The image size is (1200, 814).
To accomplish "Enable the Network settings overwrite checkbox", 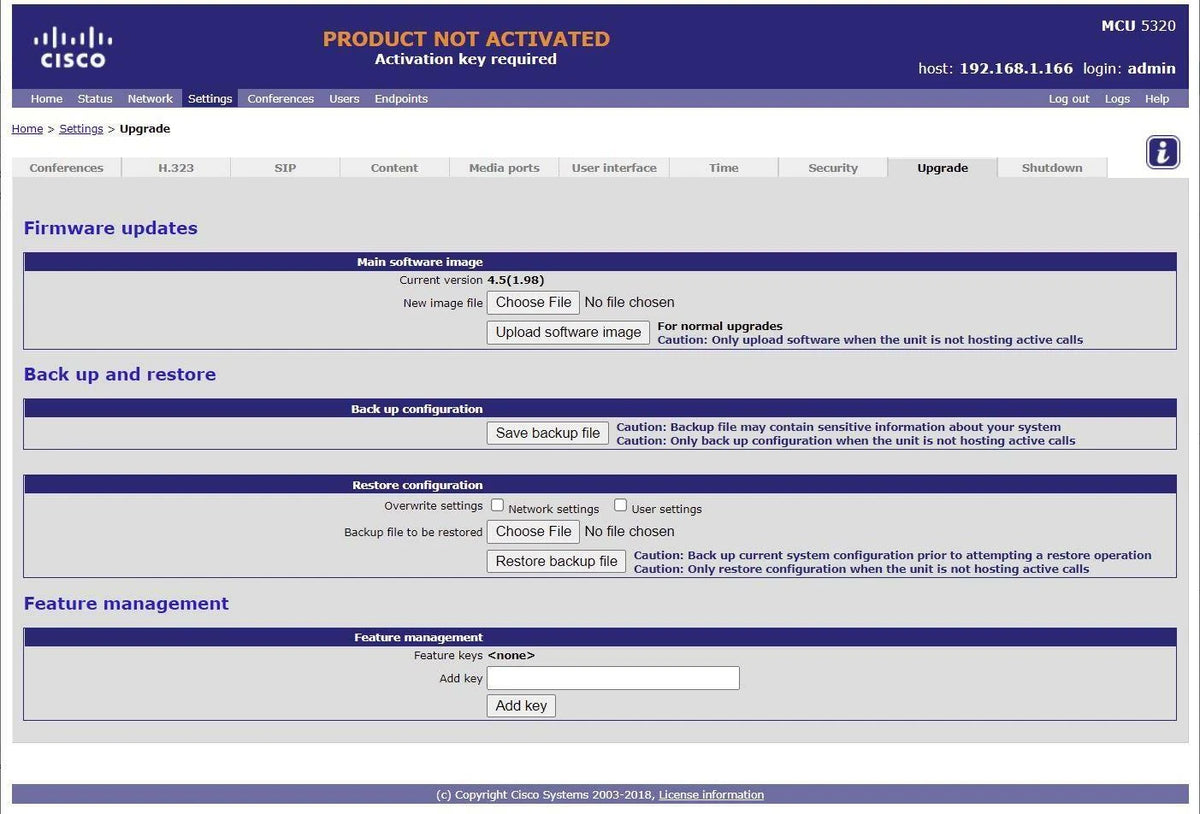I will [x=497, y=505].
